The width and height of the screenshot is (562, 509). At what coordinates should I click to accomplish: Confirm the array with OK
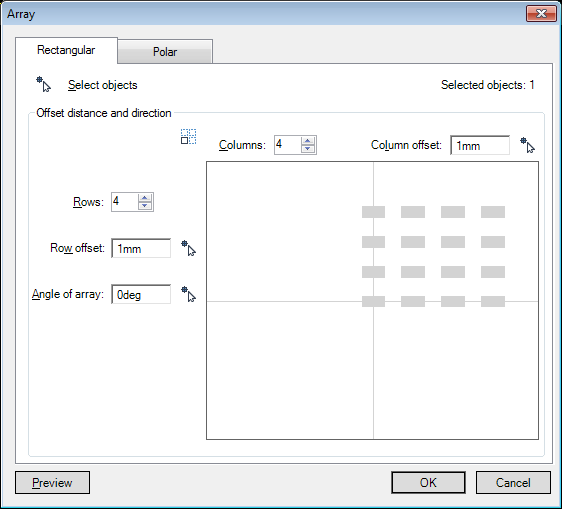(x=428, y=482)
